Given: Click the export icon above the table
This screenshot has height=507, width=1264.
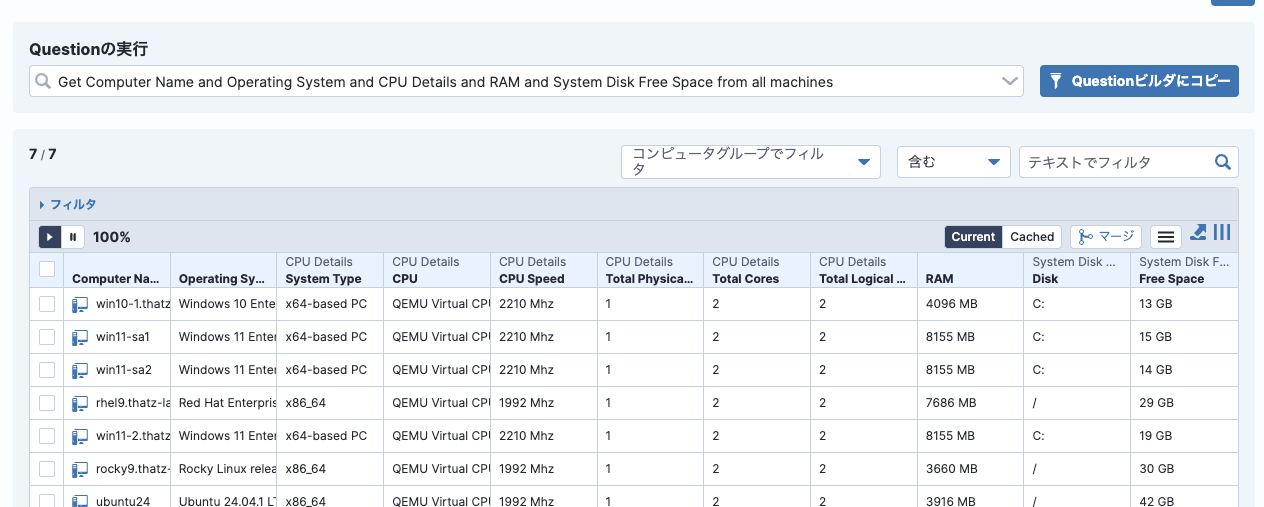Looking at the screenshot, I should click(1199, 233).
